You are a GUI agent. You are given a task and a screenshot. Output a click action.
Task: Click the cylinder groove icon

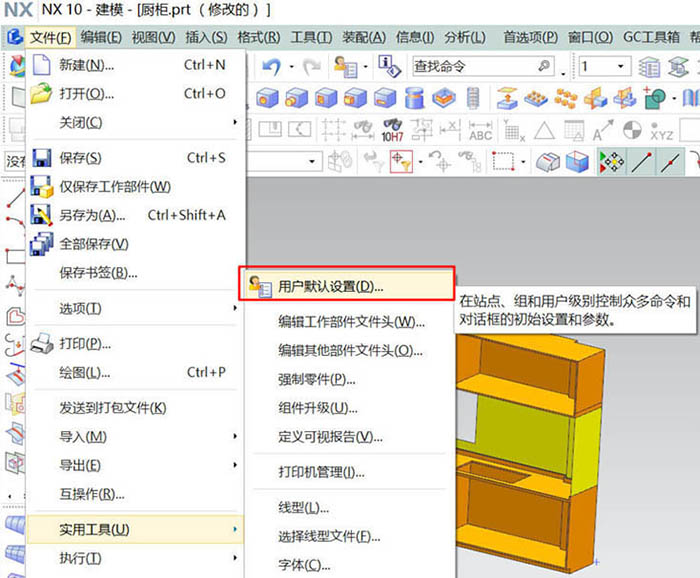click(x=414, y=97)
